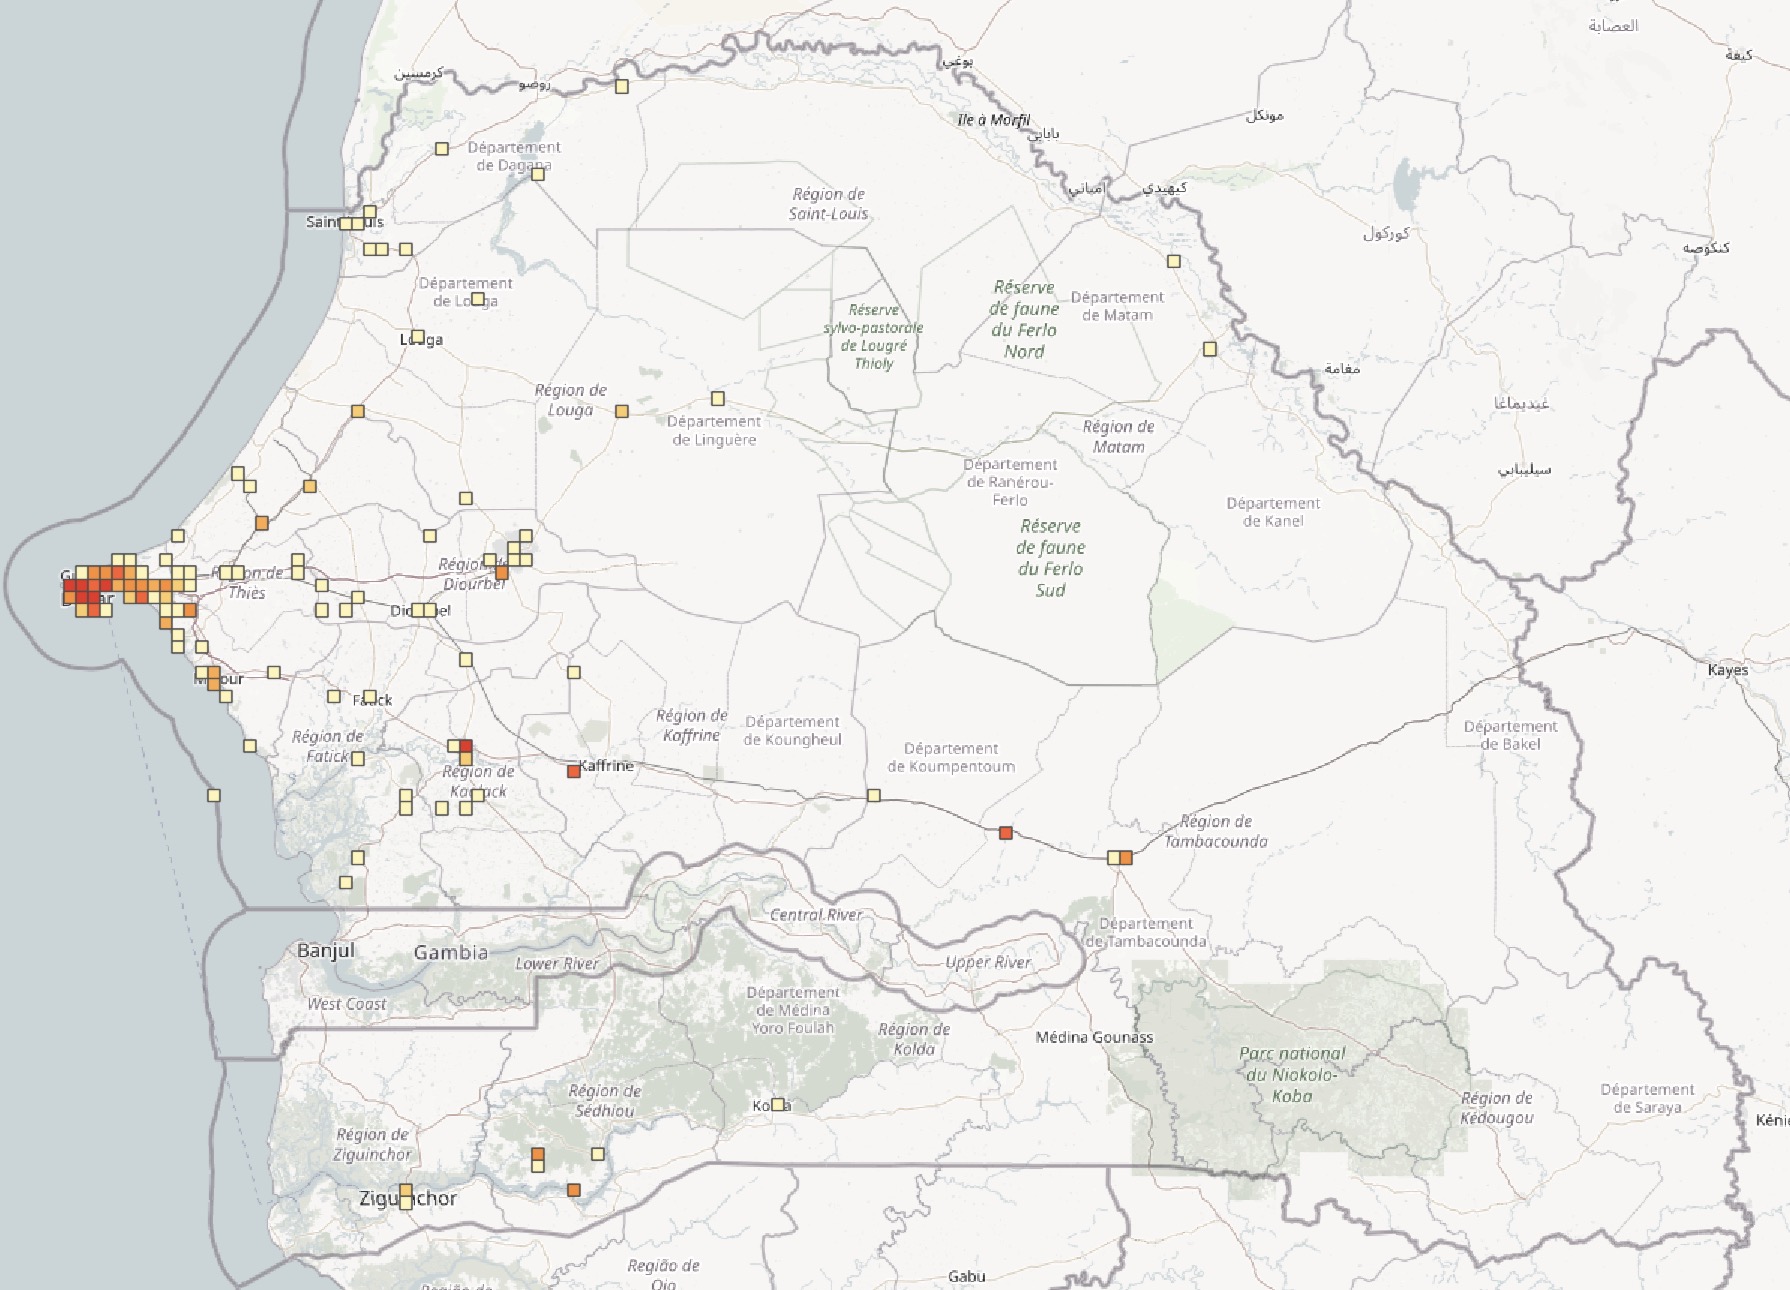Select the Département de Saraya label
Image resolution: width=1790 pixels, height=1290 pixels.
[1647, 1098]
